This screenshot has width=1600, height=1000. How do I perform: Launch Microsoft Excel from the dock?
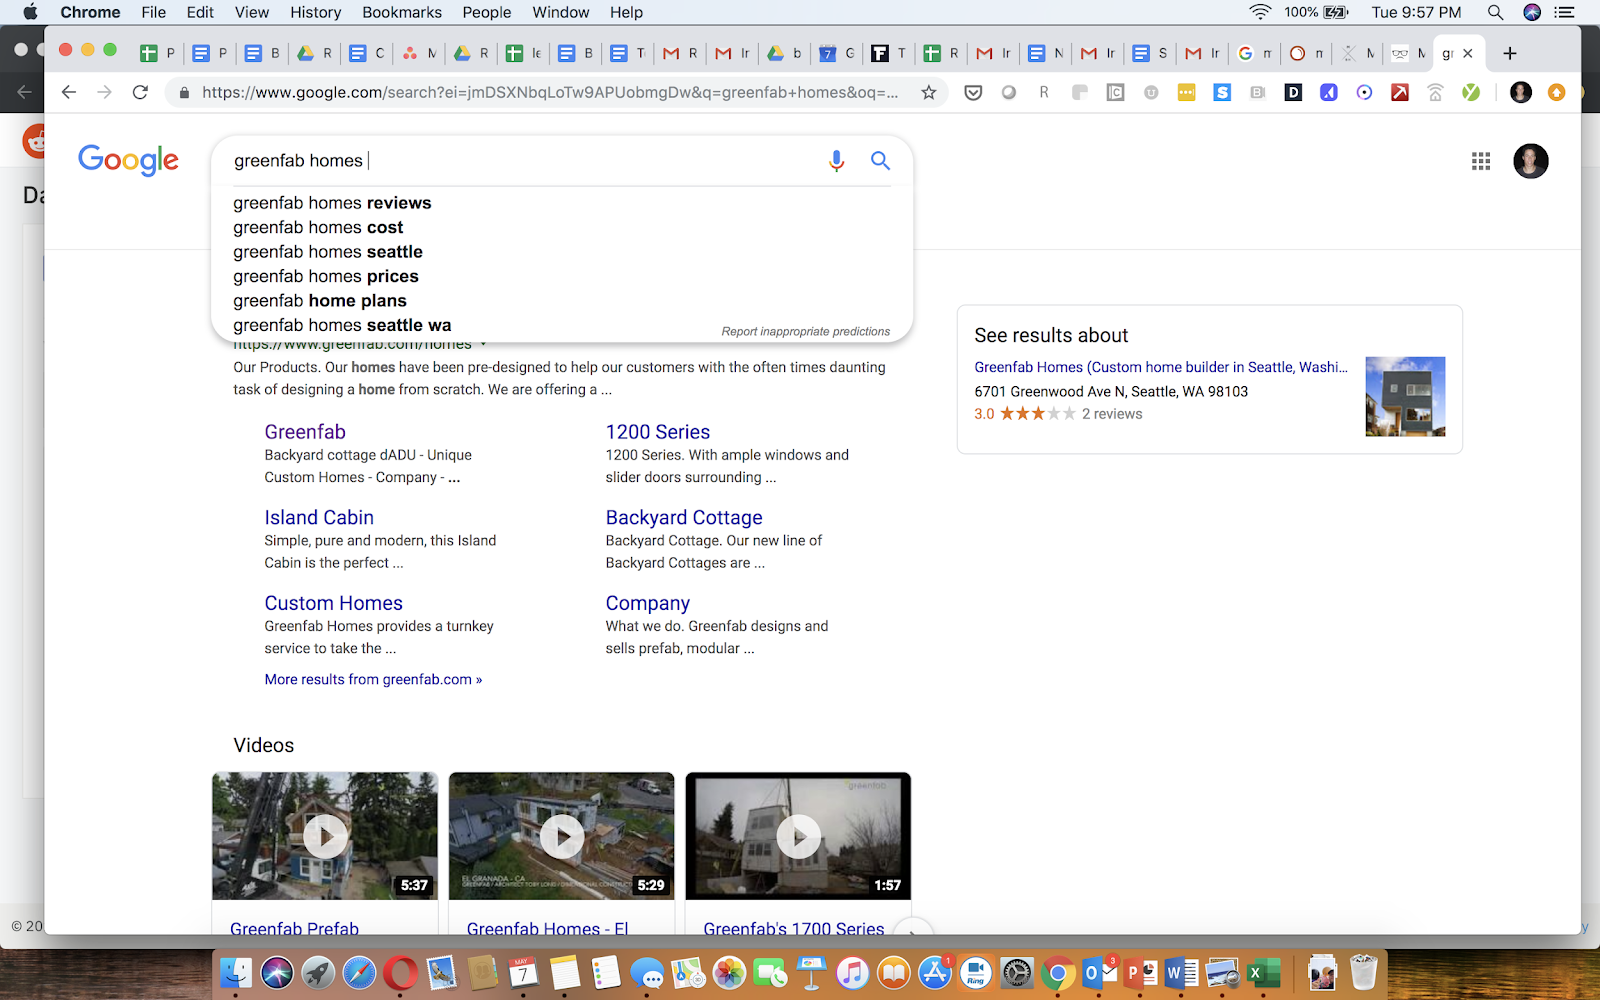point(1264,972)
